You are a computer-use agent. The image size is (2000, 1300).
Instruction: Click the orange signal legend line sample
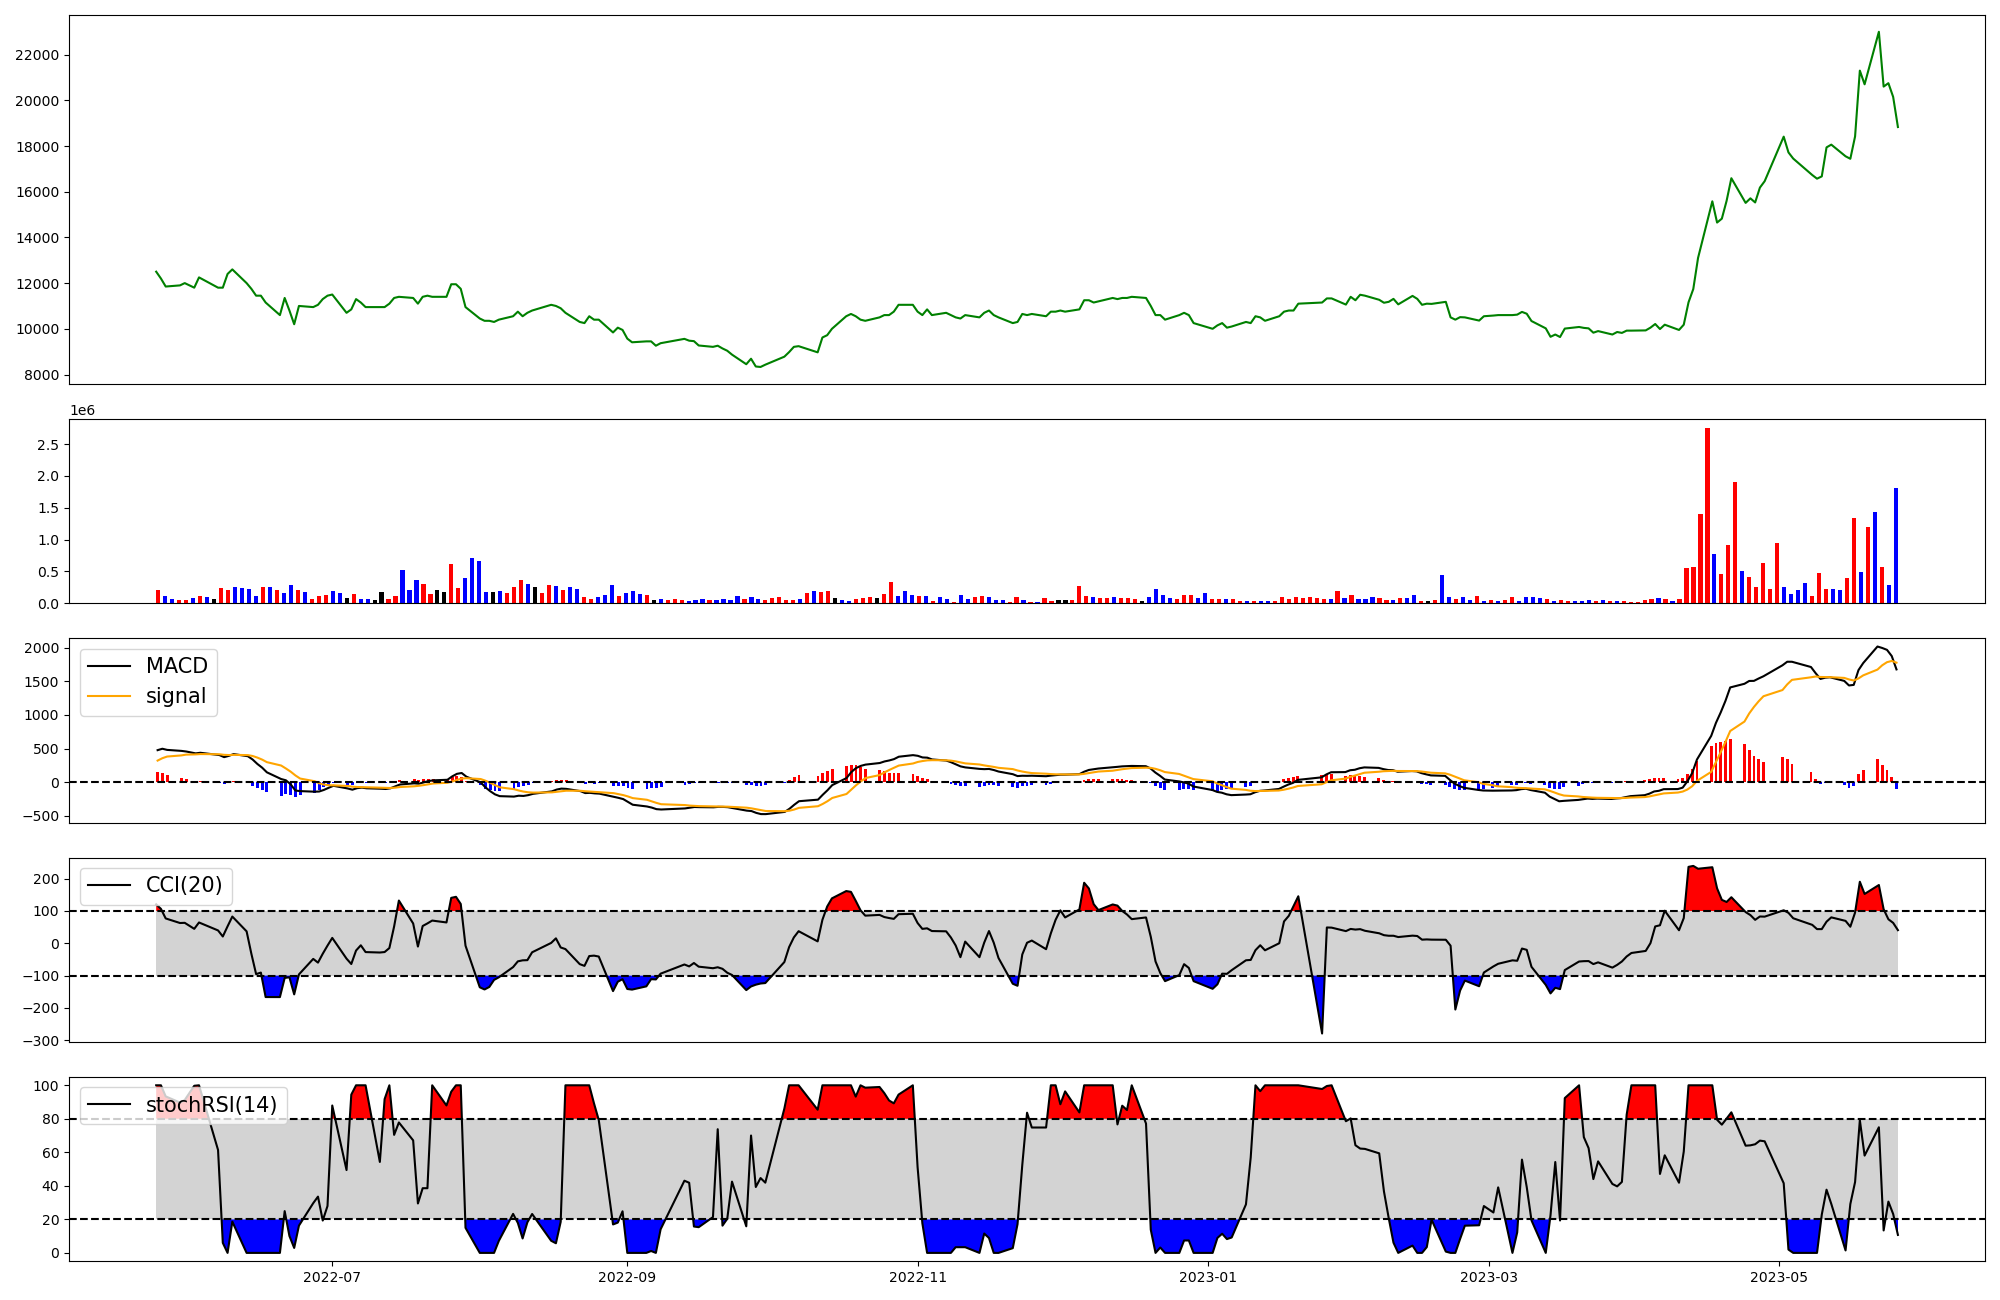click(109, 696)
